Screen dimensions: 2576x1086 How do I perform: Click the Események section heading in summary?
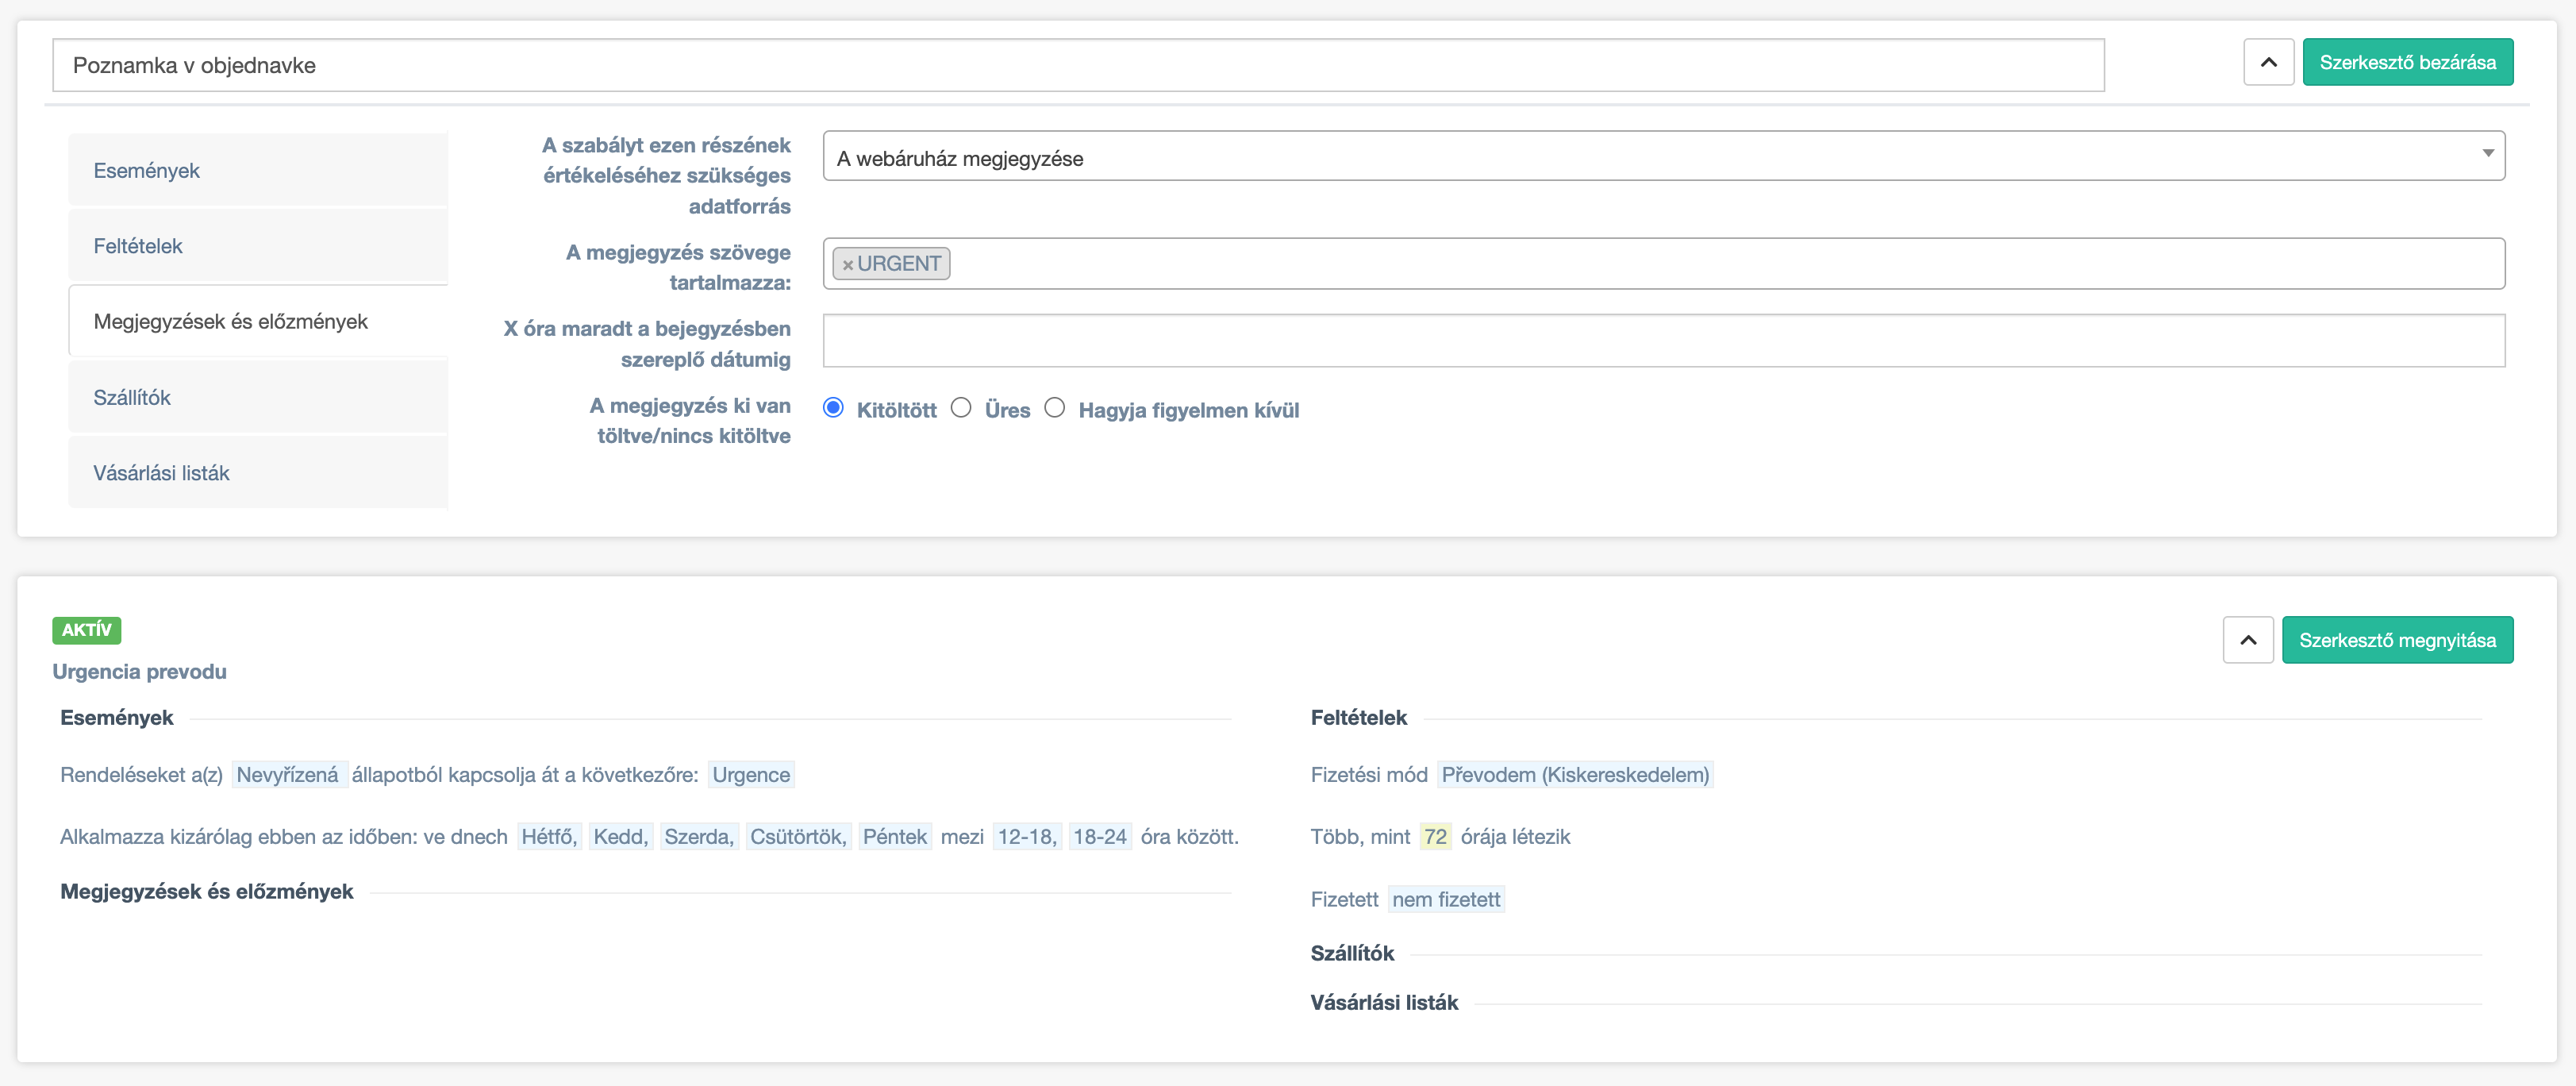tap(117, 718)
